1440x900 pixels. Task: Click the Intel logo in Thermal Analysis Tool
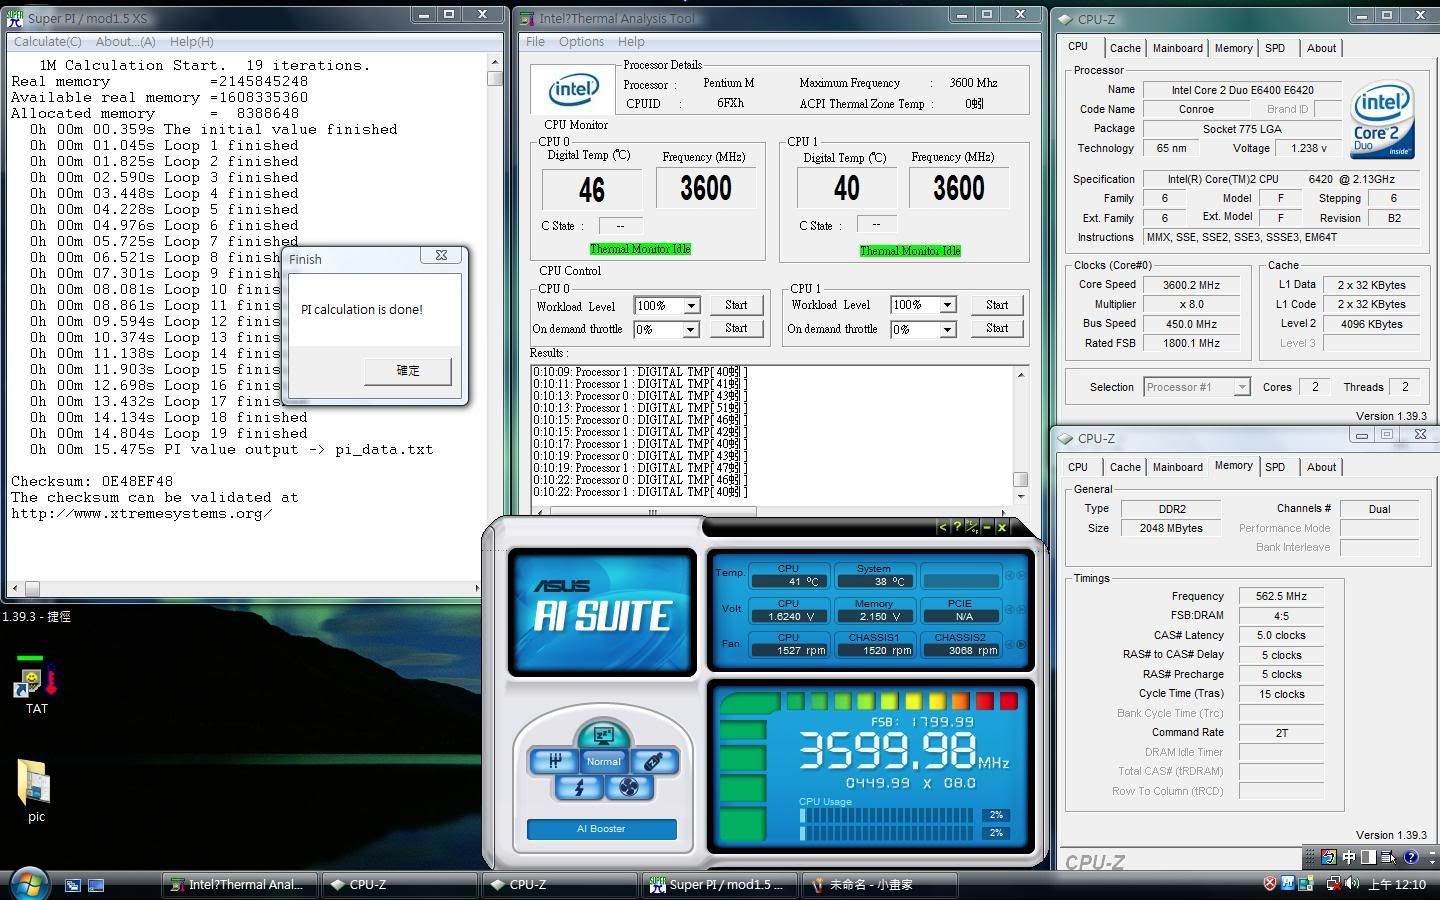tap(574, 89)
